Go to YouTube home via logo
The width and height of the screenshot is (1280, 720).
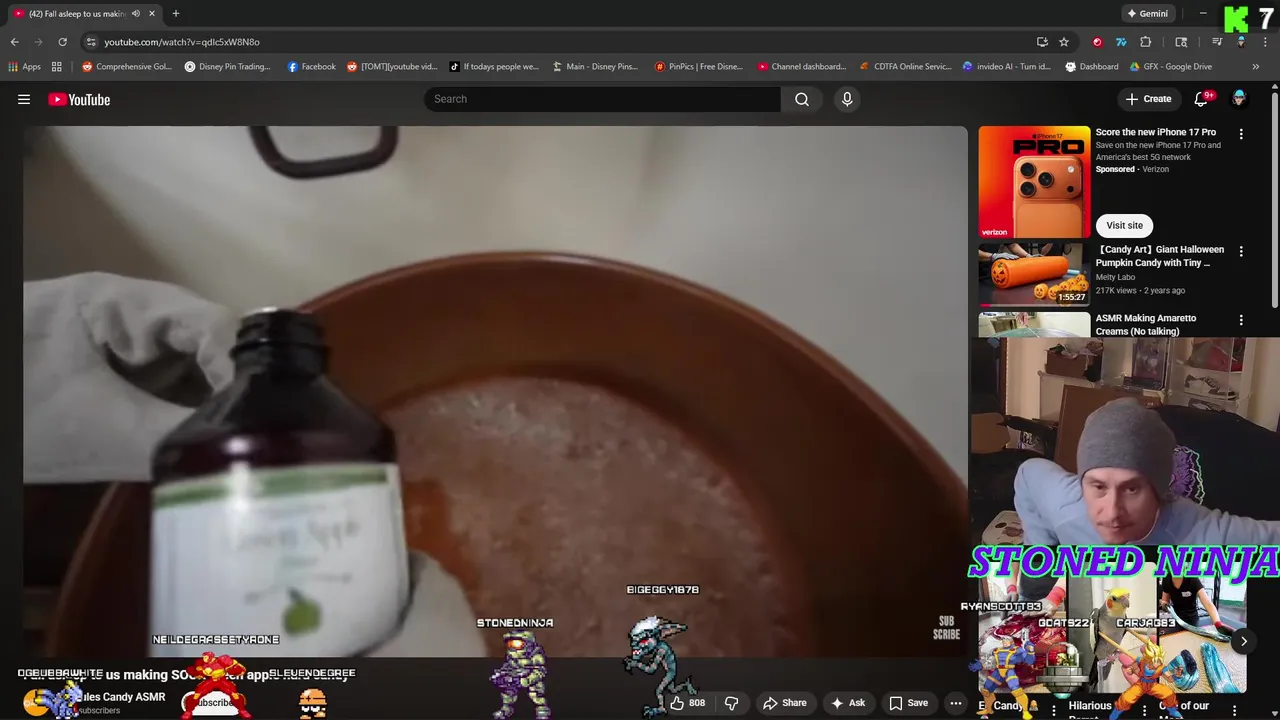coord(79,99)
